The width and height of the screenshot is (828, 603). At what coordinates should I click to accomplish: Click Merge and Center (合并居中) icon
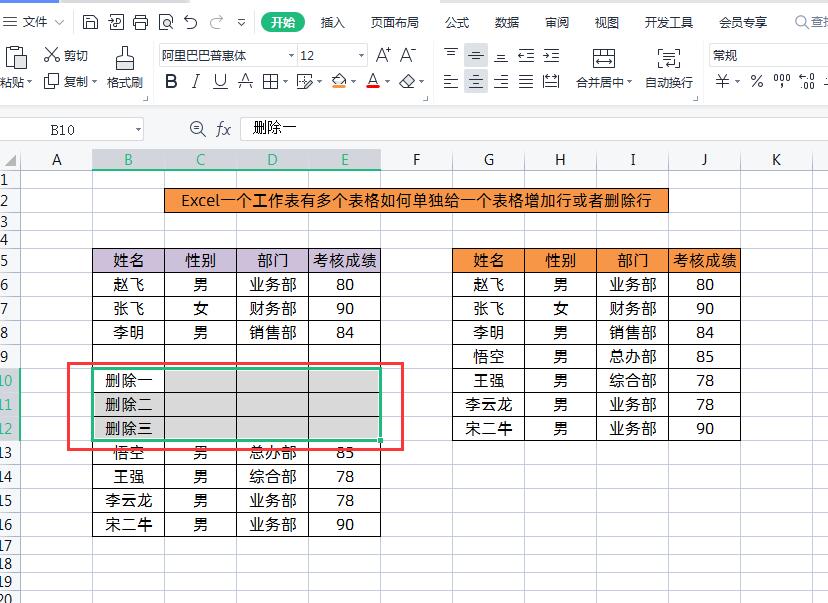[604, 58]
